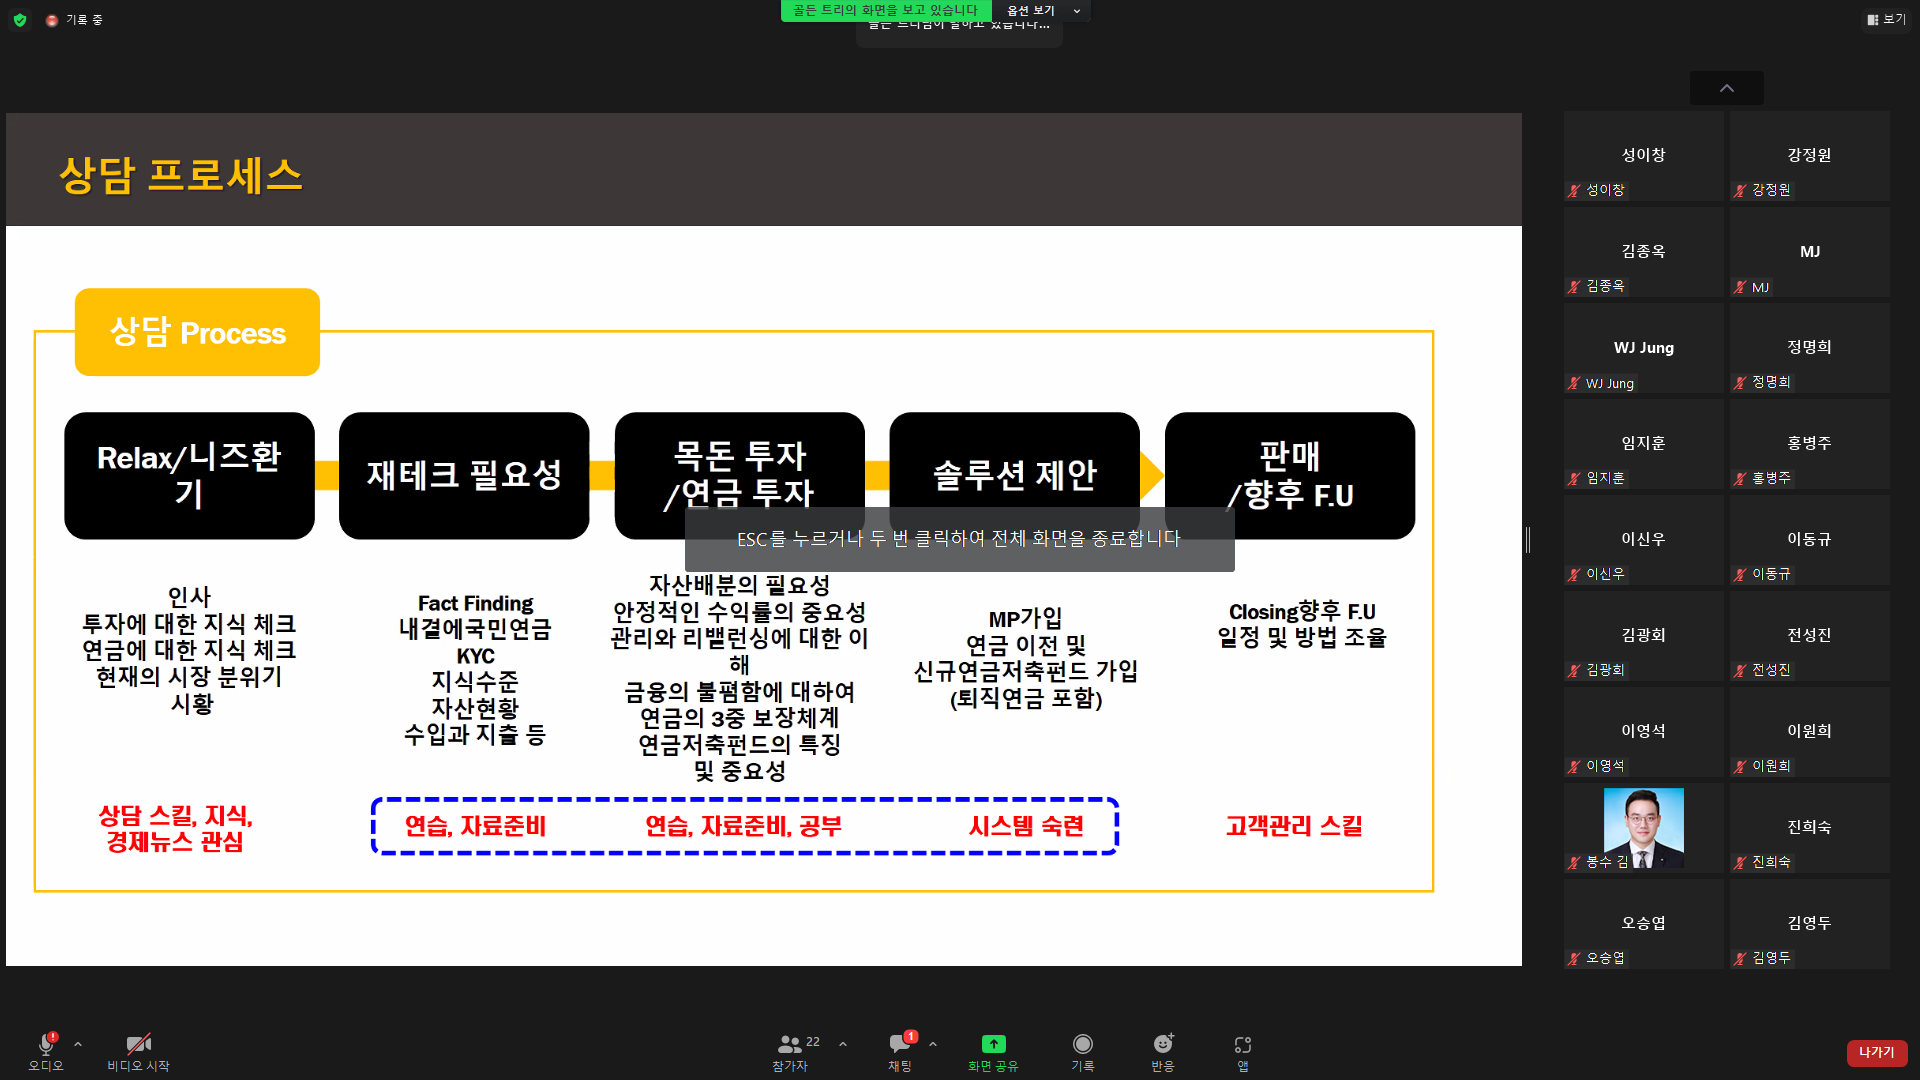Click the green encryption shield icon

coord(20,20)
